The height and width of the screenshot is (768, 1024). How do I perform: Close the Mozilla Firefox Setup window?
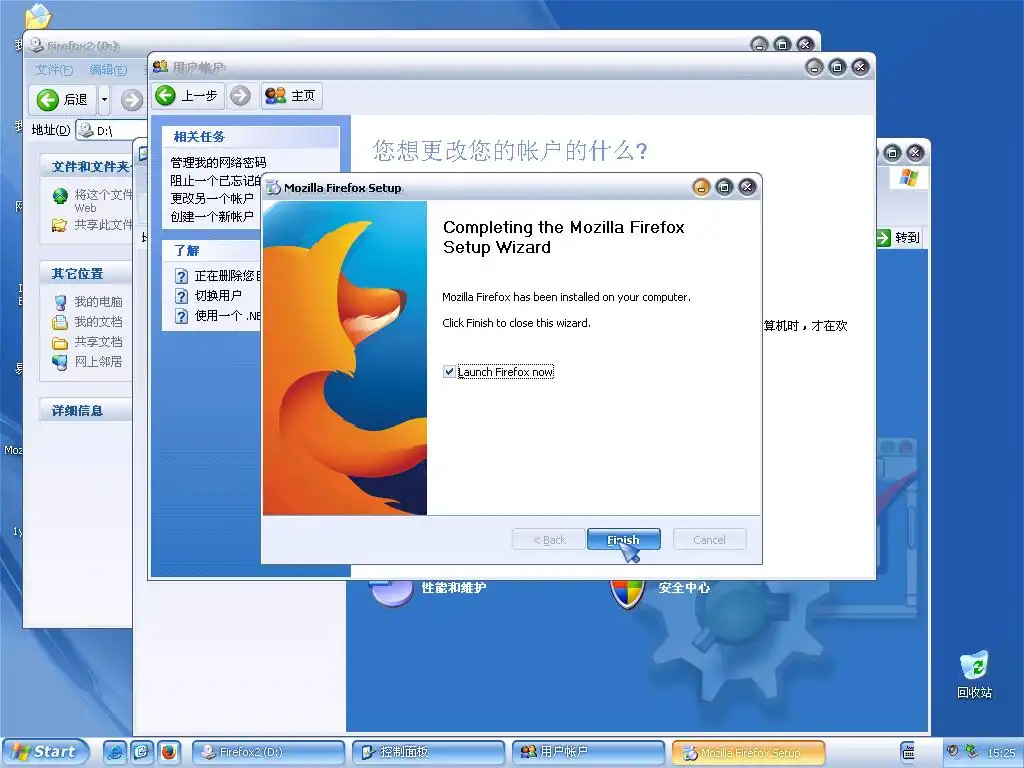pyautogui.click(x=747, y=188)
